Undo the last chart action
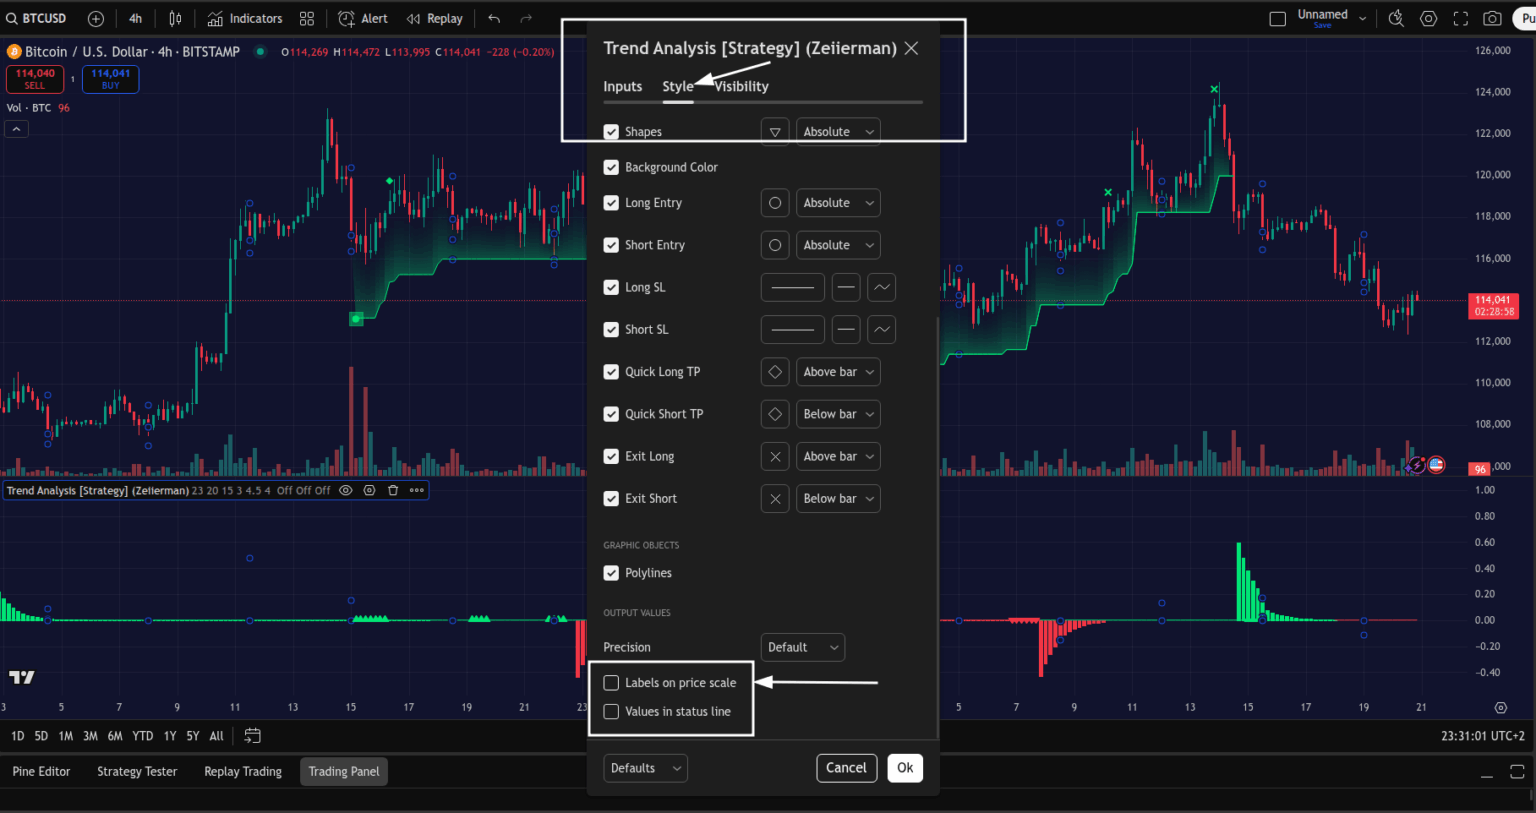The image size is (1536, 813). [494, 18]
